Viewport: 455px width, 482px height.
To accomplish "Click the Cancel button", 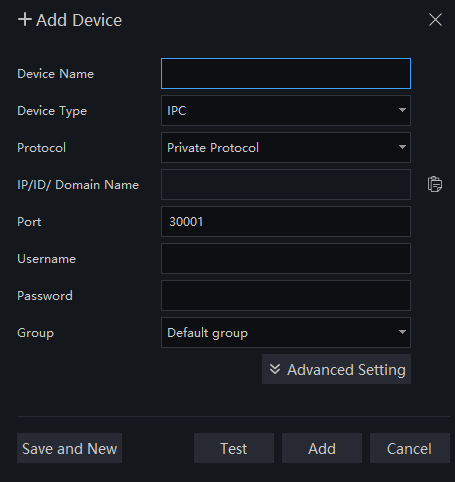I will pos(410,448).
